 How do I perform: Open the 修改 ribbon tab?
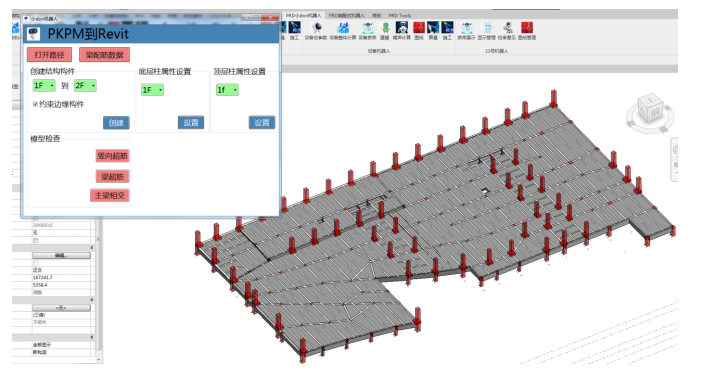[376, 15]
